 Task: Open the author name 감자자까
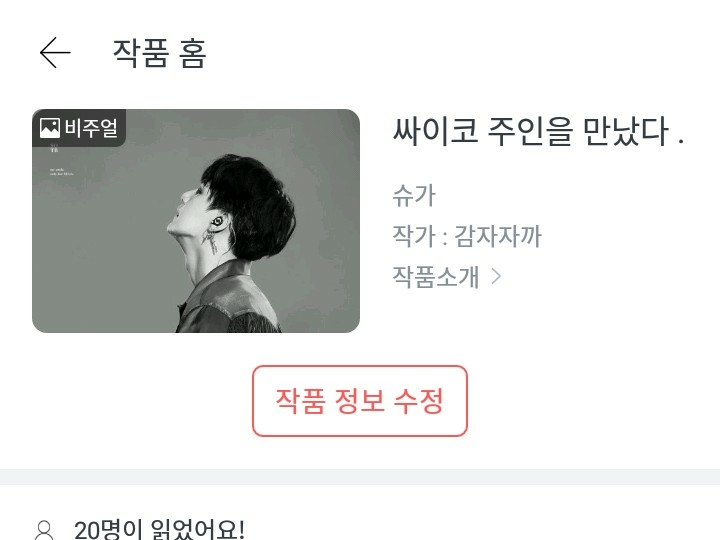pyautogui.click(x=498, y=236)
